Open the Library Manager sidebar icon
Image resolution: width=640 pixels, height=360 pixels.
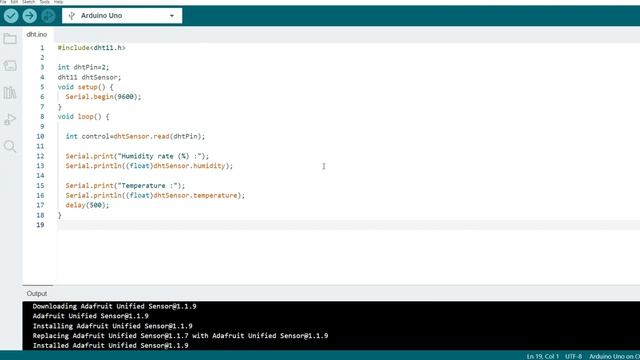(x=10, y=93)
